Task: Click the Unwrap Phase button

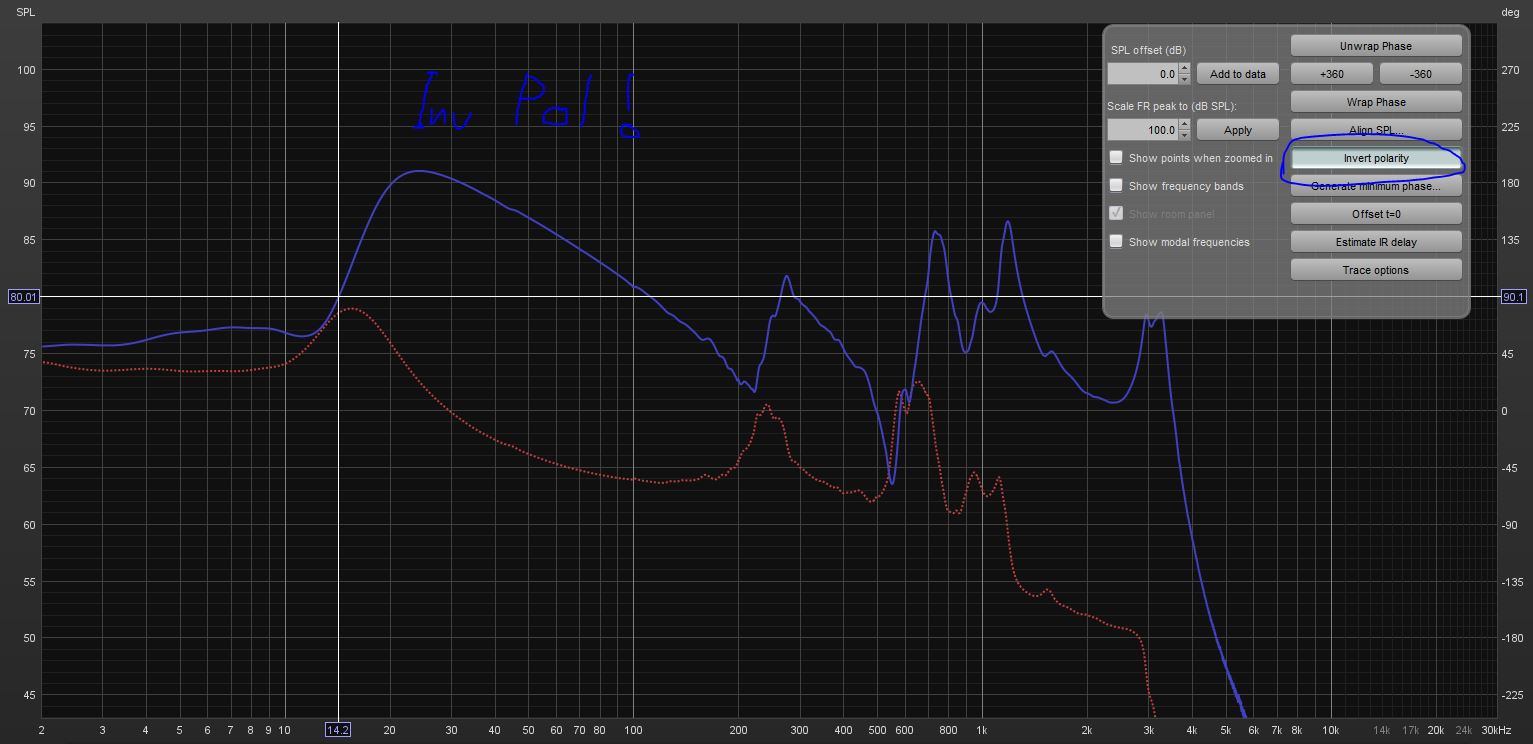Action: 1376,46
